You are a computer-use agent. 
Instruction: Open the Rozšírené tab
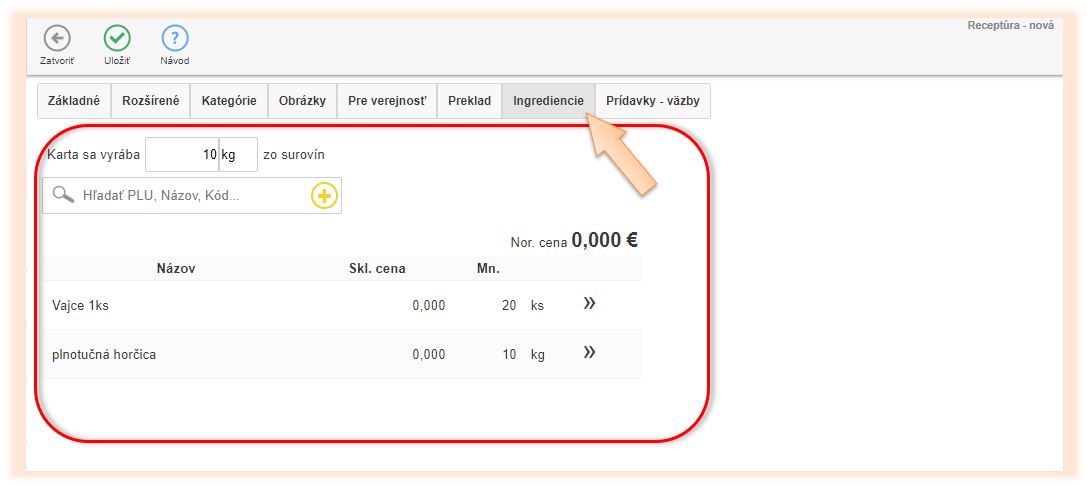151,101
